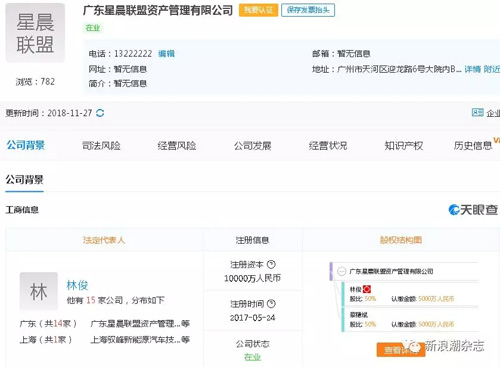The image size is (500, 367).
Task: Click the 工商信息 section label
Action: click(22, 210)
